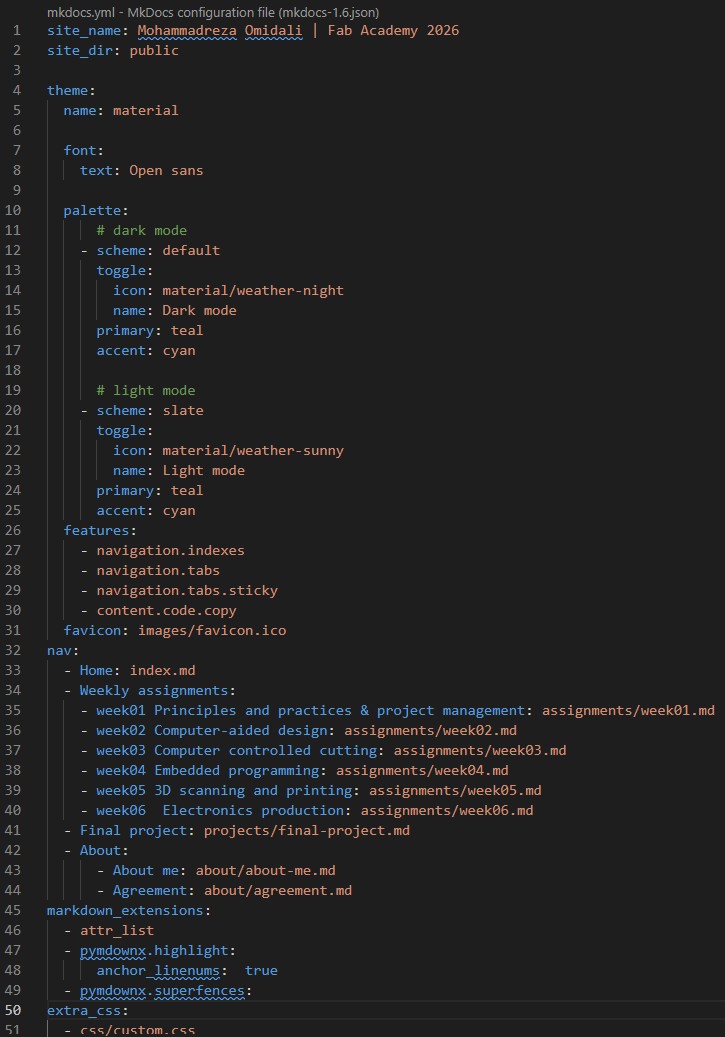Screen dimensions: 725x1037
Task: Click the anchor_linenums key
Action: pos(162,970)
